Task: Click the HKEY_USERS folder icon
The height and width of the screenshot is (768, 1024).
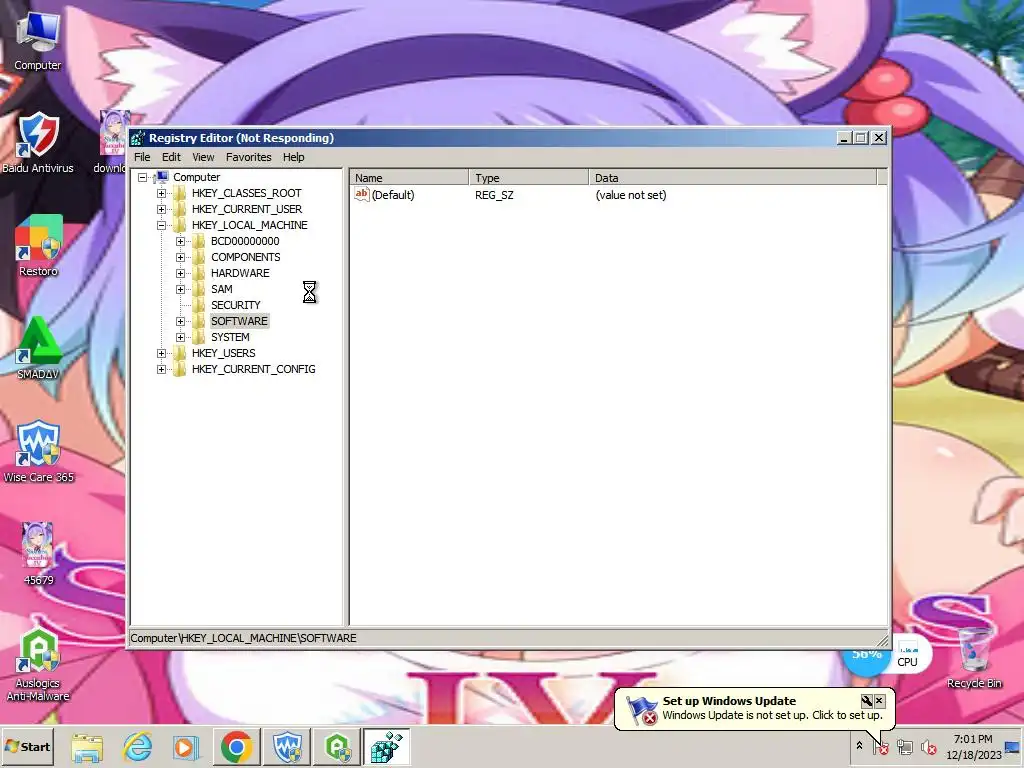Action: pyautogui.click(x=180, y=353)
